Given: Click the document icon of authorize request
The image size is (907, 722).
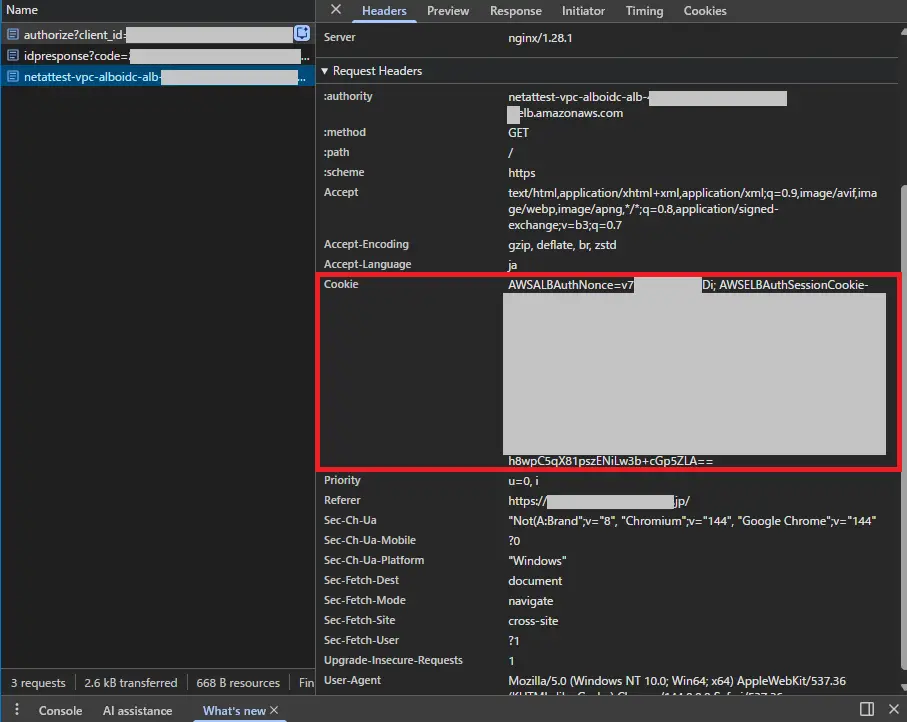Looking at the screenshot, I should (x=13, y=35).
